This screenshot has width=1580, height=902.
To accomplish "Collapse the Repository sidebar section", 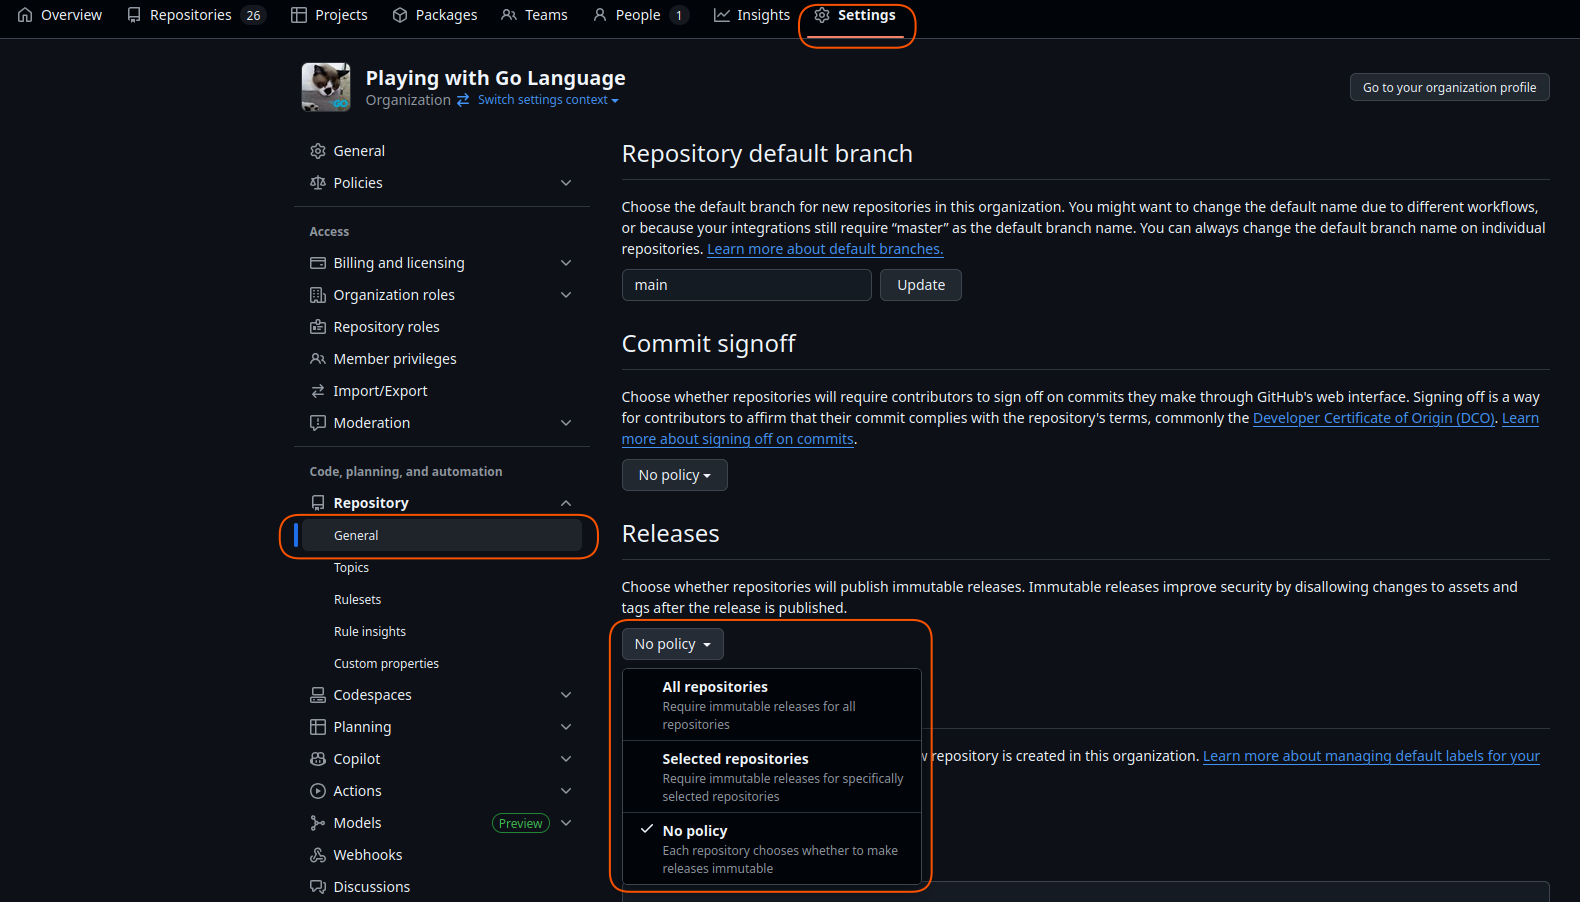I will click(x=566, y=503).
